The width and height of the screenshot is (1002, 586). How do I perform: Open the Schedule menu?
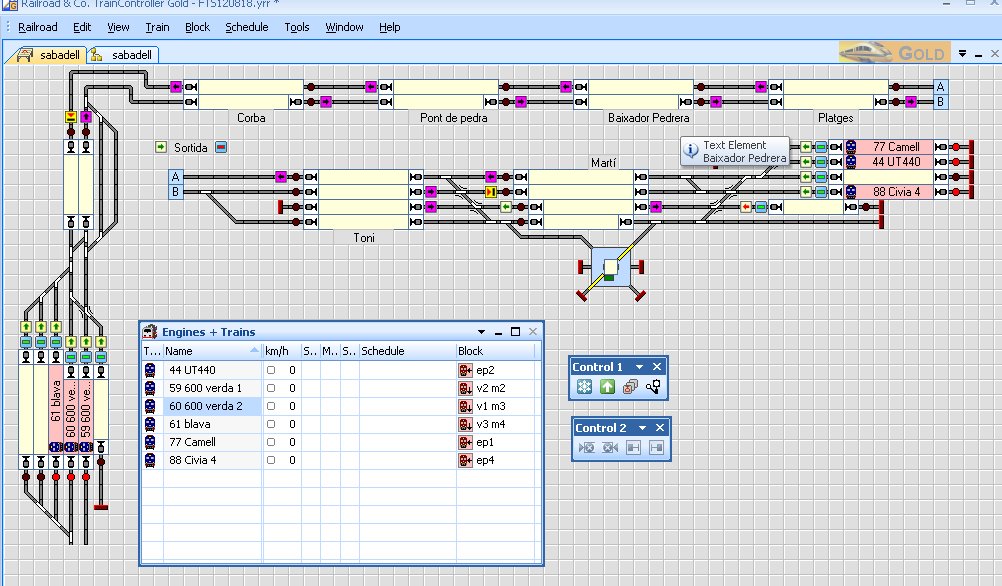pyautogui.click(x=246, y=27)
